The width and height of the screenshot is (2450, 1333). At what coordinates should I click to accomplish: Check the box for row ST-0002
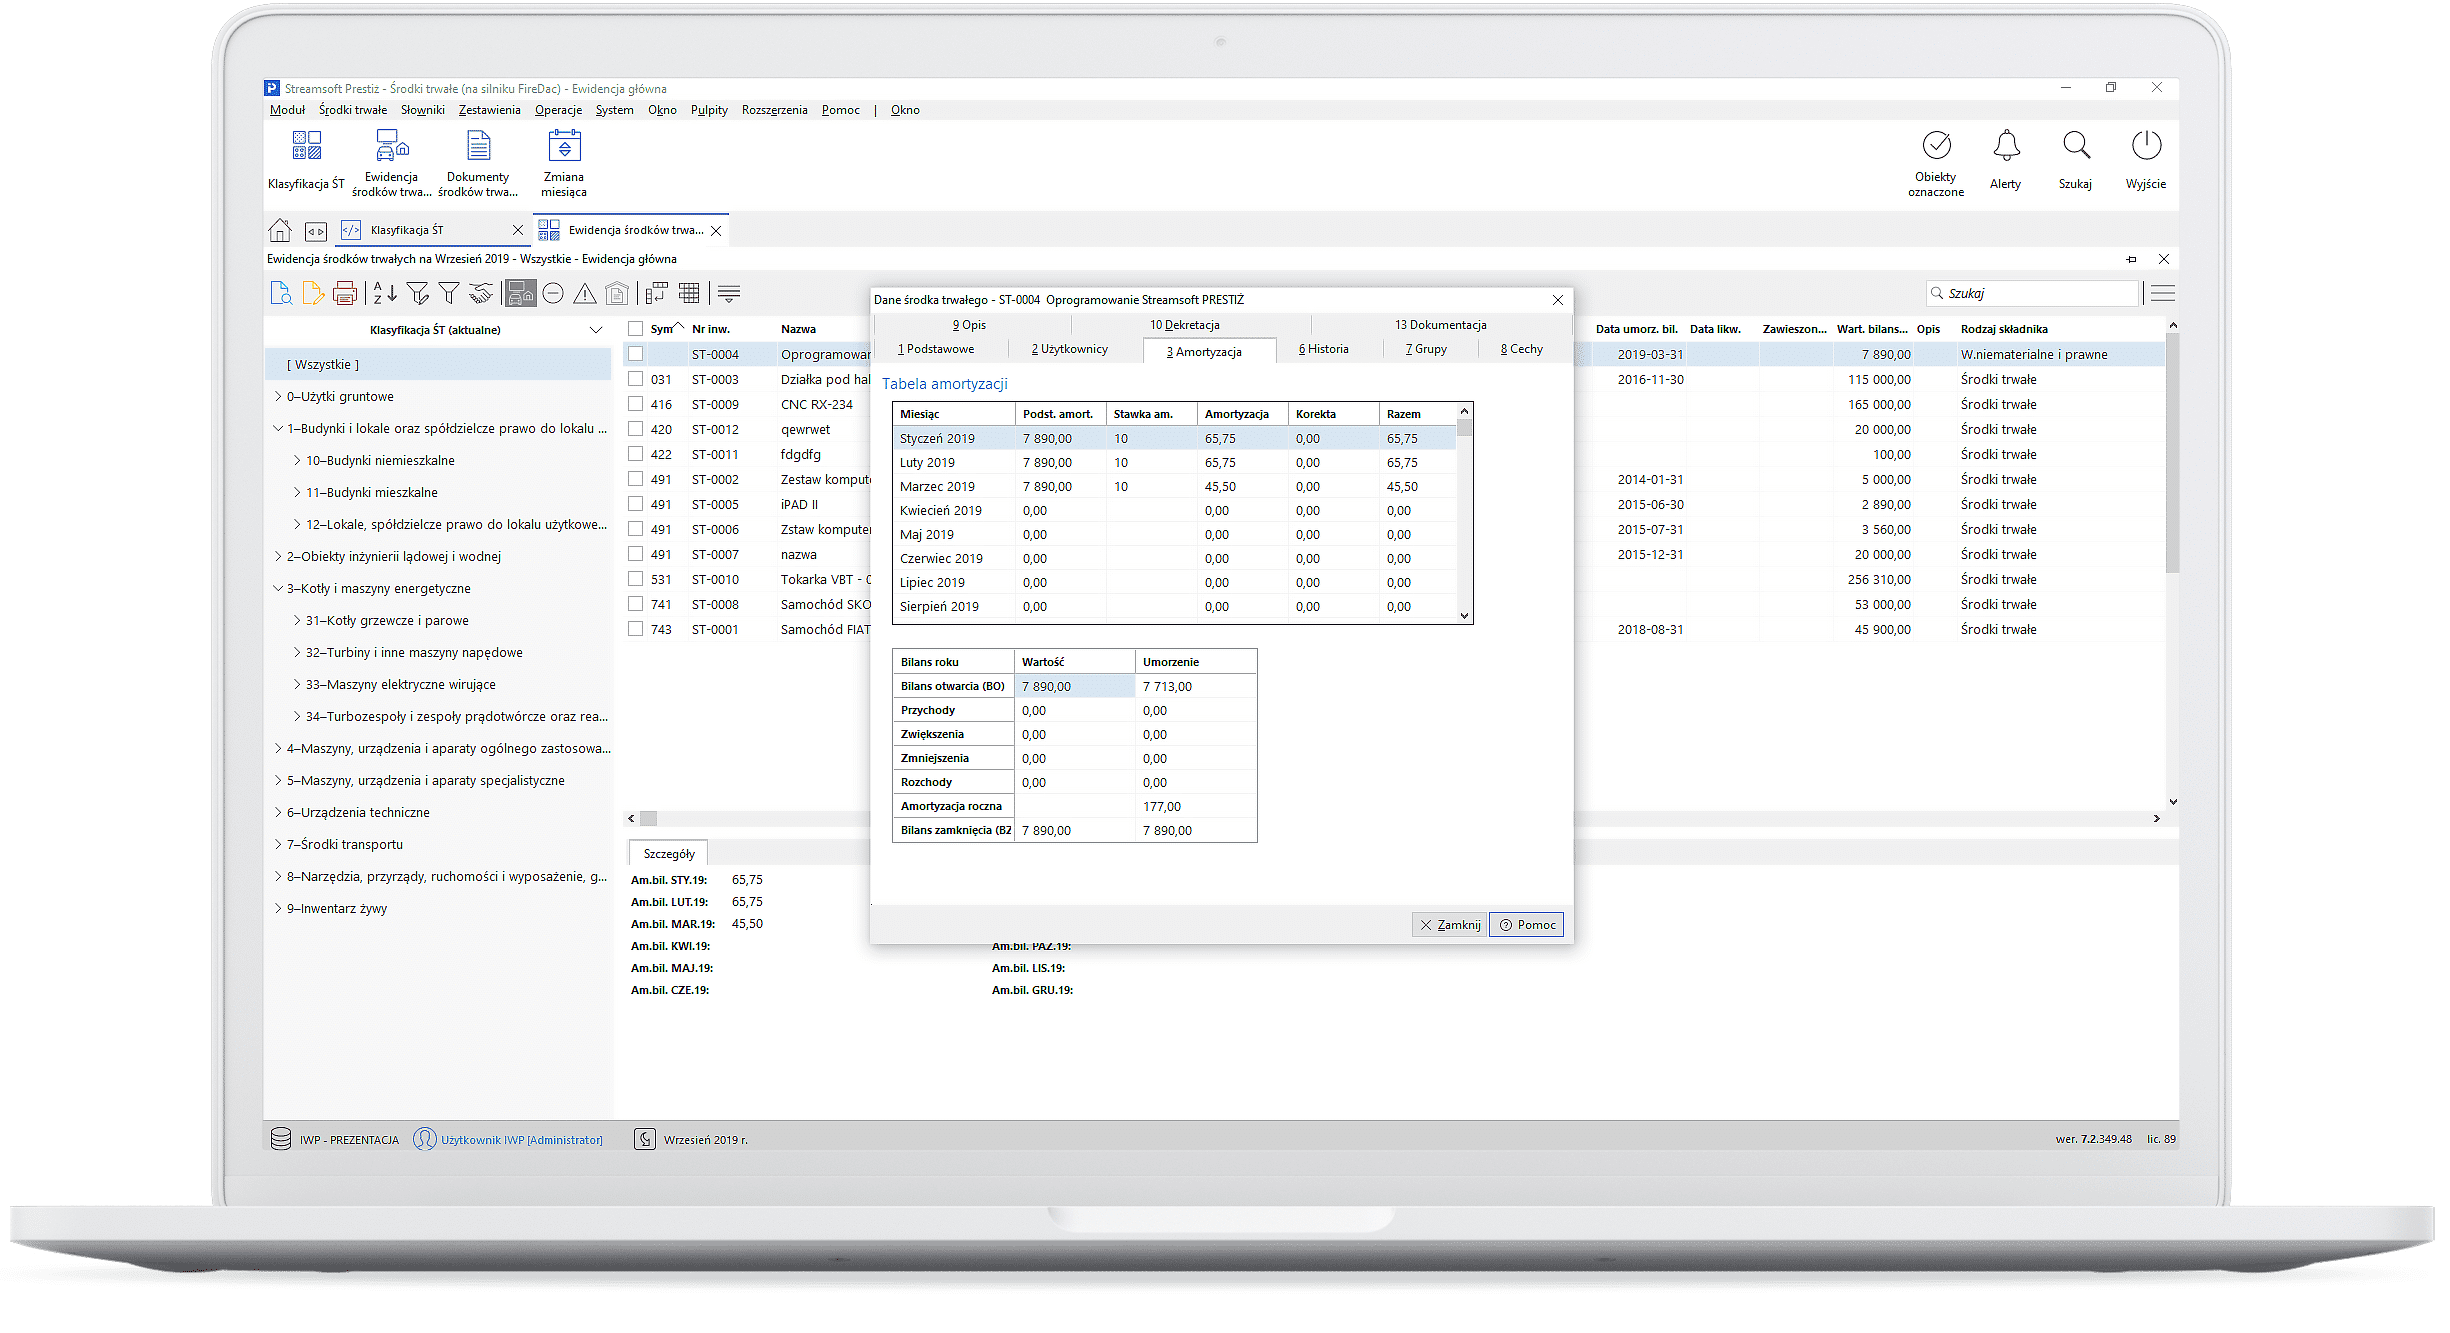coord(635,479)
